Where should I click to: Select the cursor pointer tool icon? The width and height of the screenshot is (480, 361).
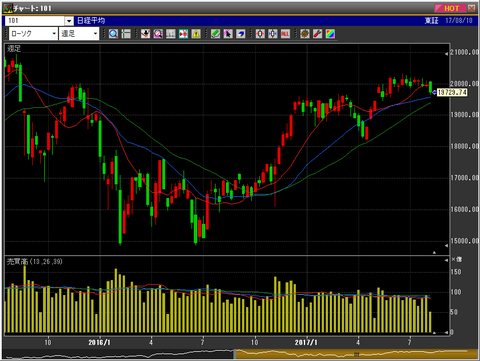[x=228, y=34]
